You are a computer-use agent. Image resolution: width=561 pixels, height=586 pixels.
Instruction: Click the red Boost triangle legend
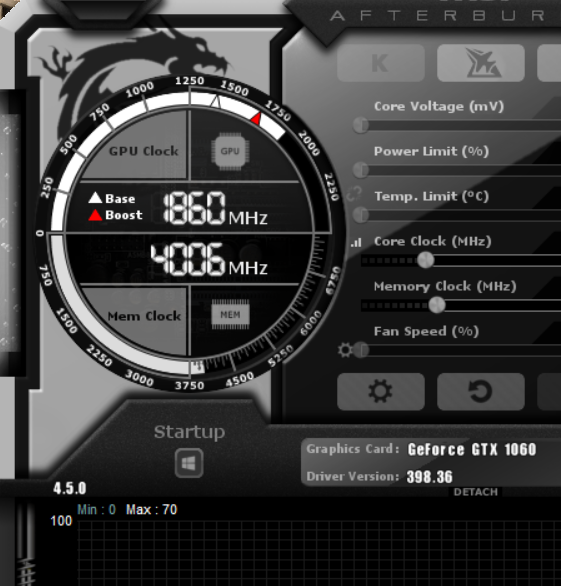(x=95, y=215)
